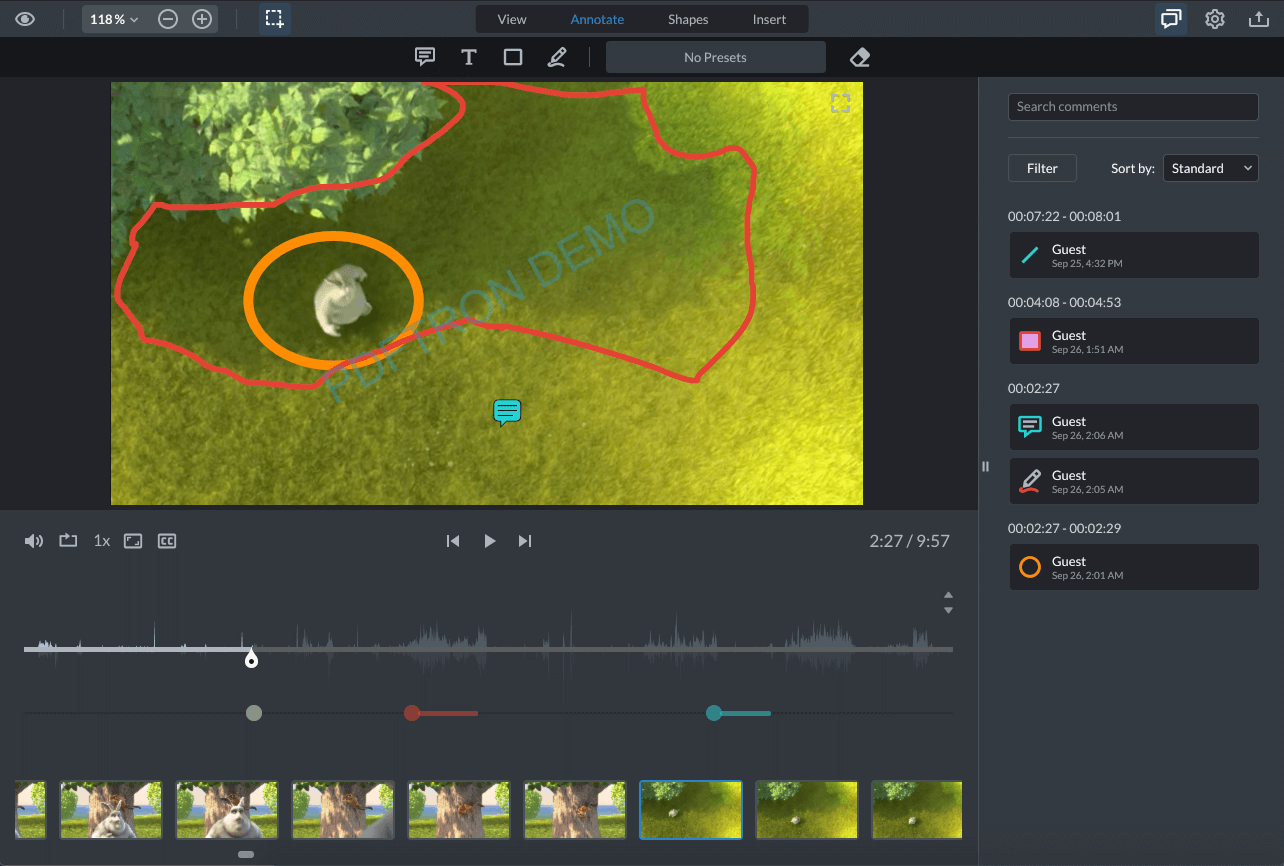The image size is (1284, 866).
Task: Toggle the loop playback icon
Action: (x=68, y=541)
